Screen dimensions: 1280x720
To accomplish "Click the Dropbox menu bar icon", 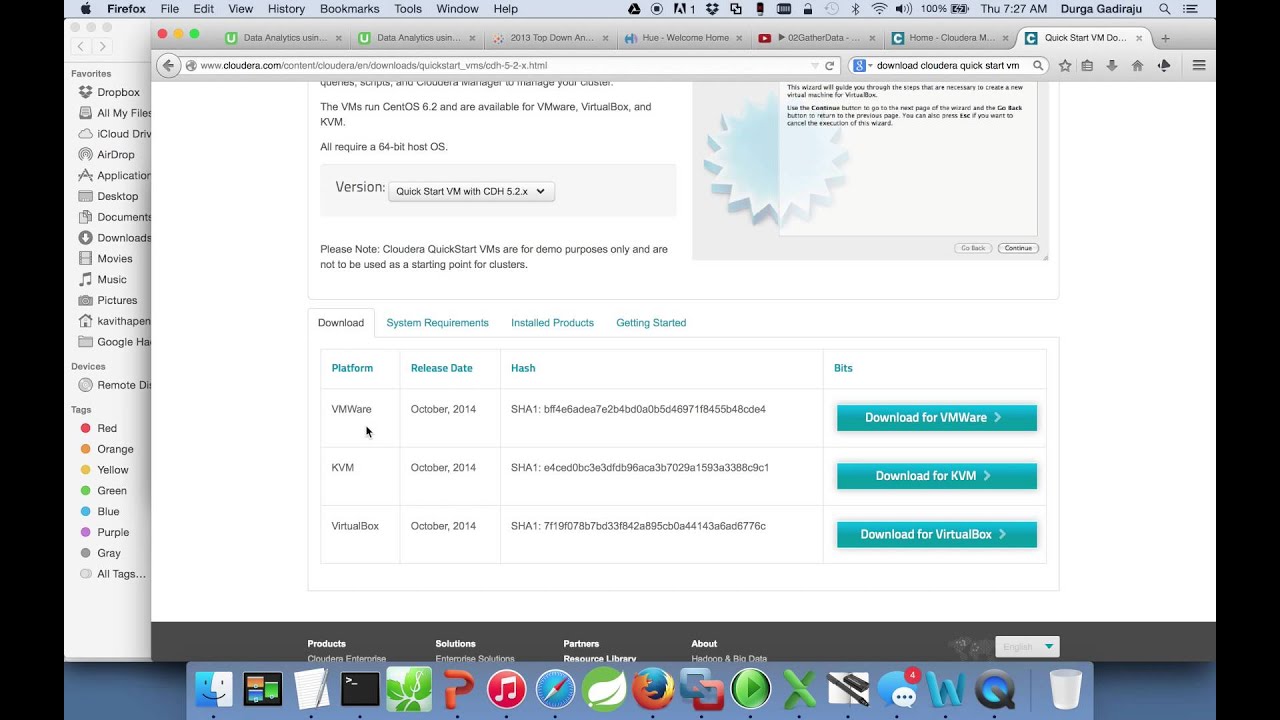I will [712, 9].
